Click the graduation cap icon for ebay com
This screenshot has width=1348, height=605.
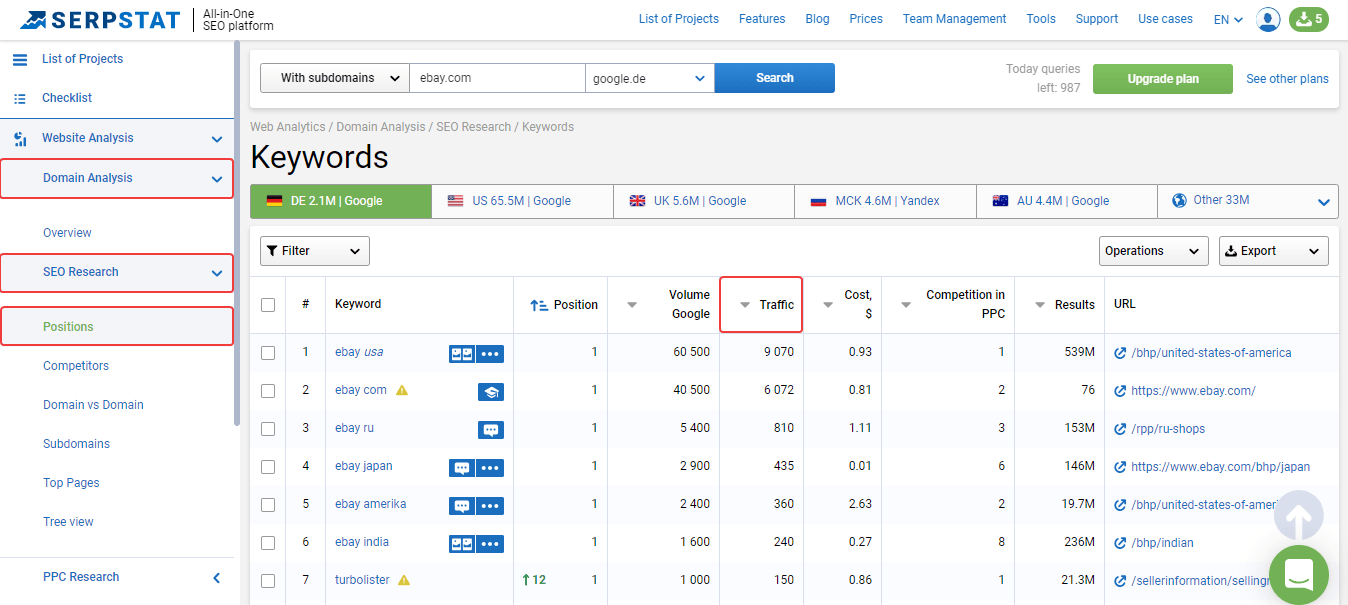point(490,391)
